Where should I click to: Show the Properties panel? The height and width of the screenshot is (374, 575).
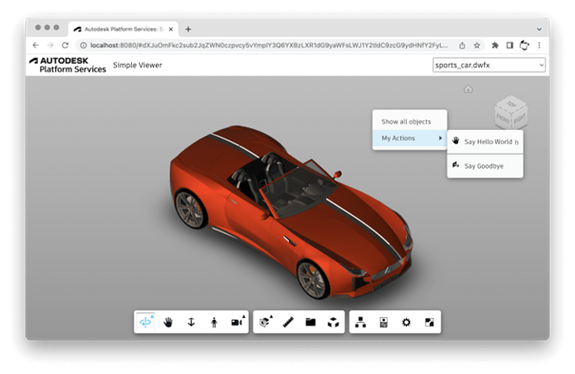[384, 322]
